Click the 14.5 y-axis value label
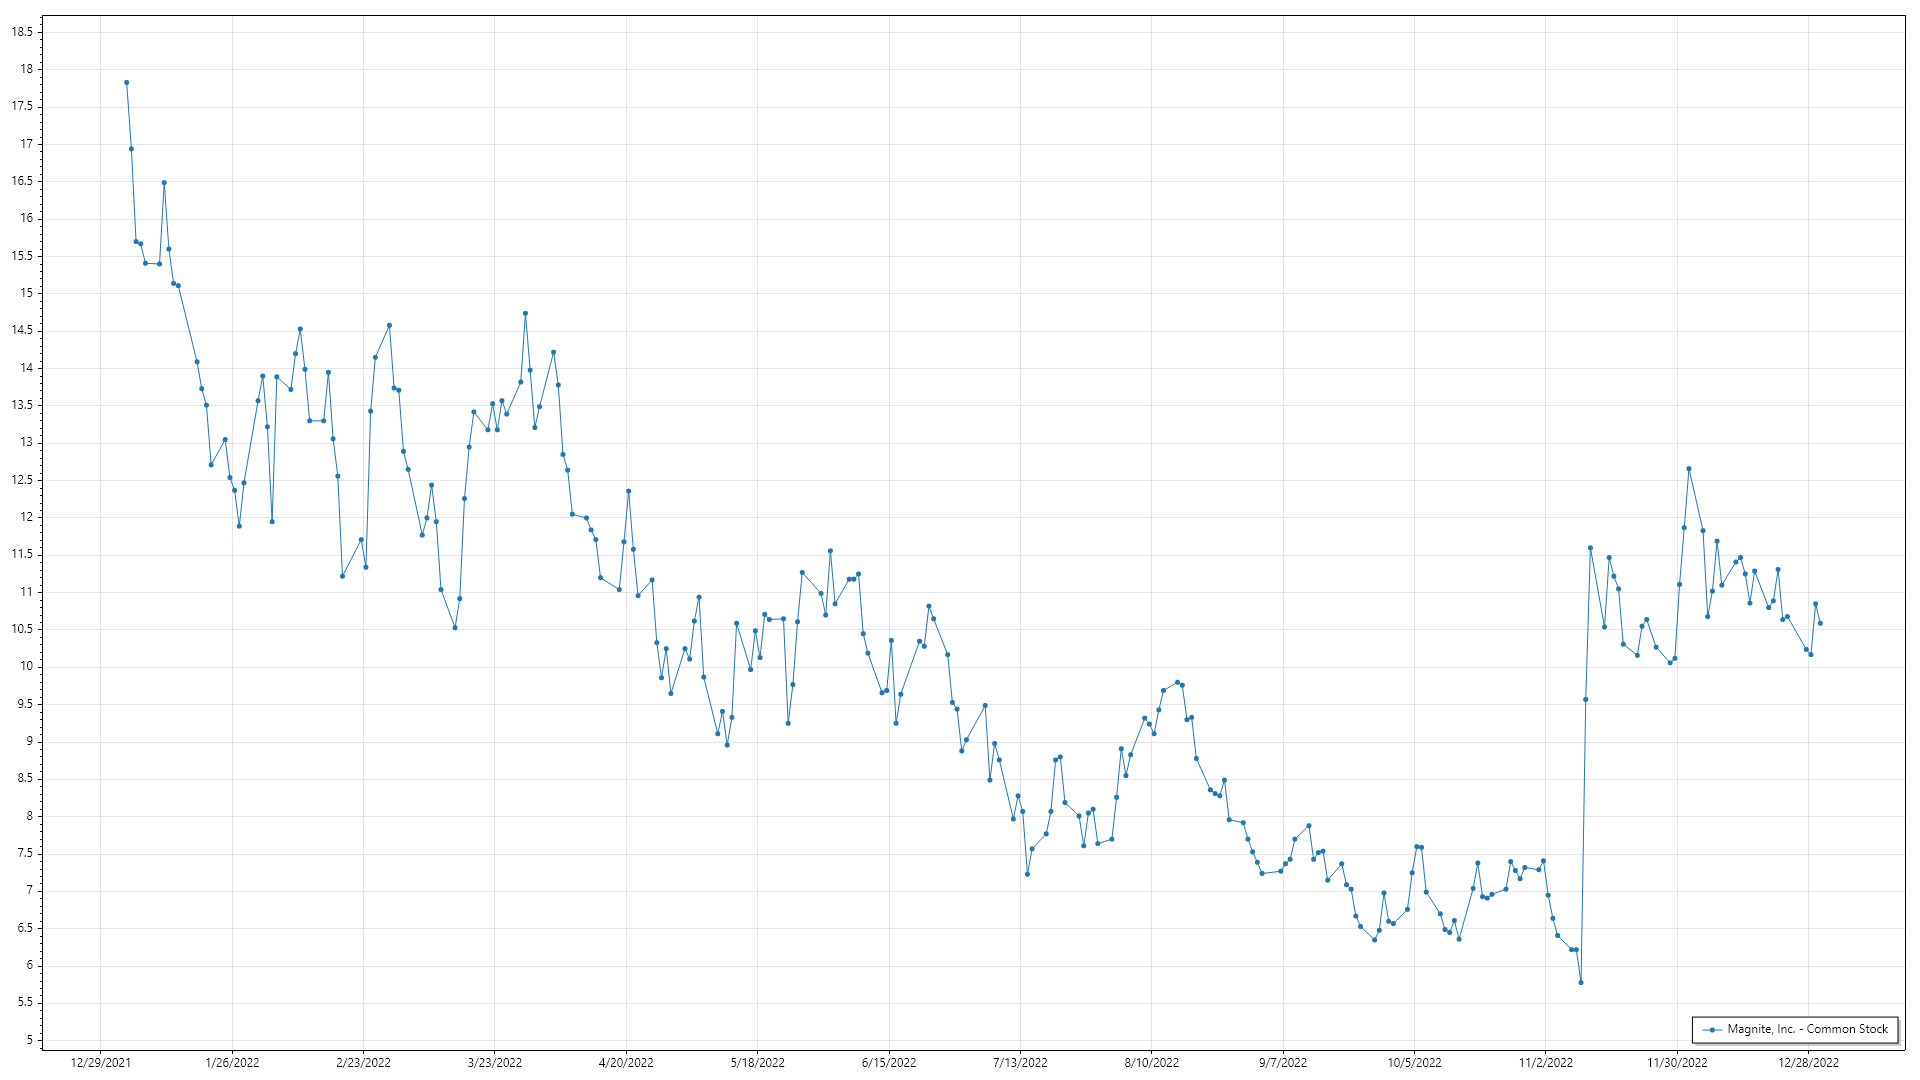 22,331
